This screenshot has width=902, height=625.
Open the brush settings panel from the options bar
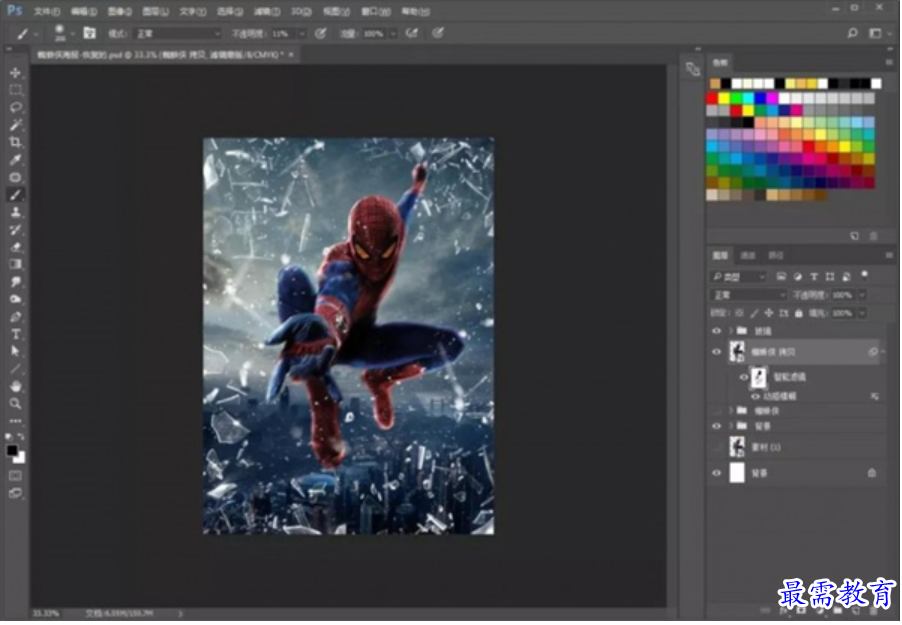[89, 33]
